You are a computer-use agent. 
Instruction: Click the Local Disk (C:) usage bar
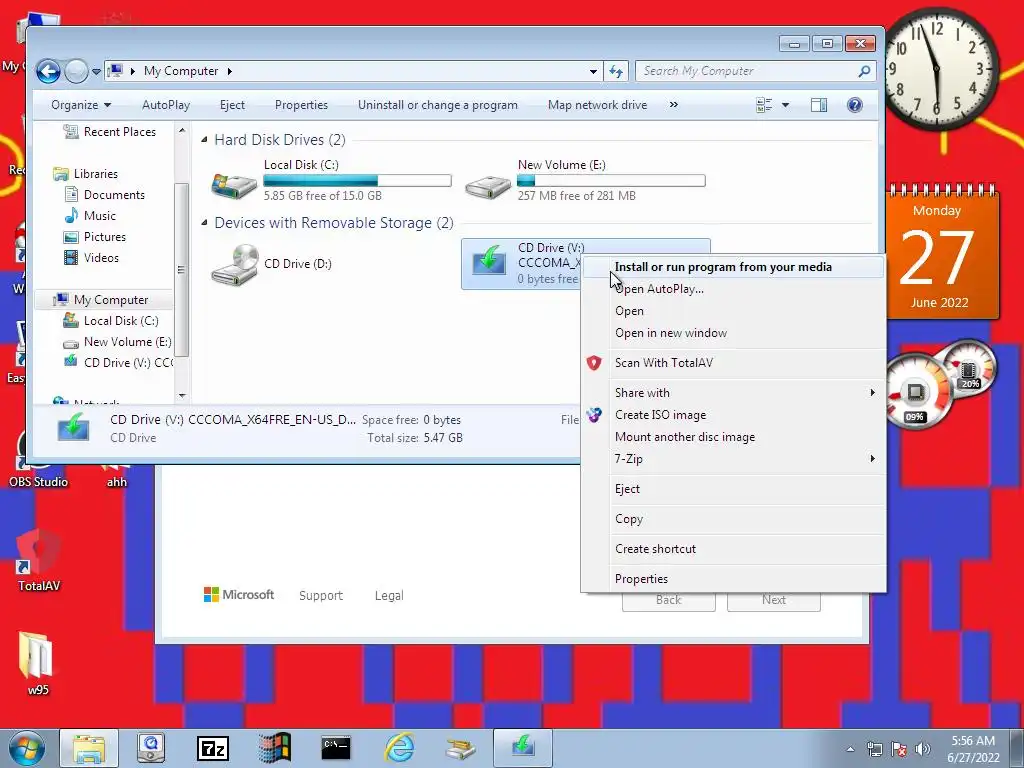tap(357, 180)
